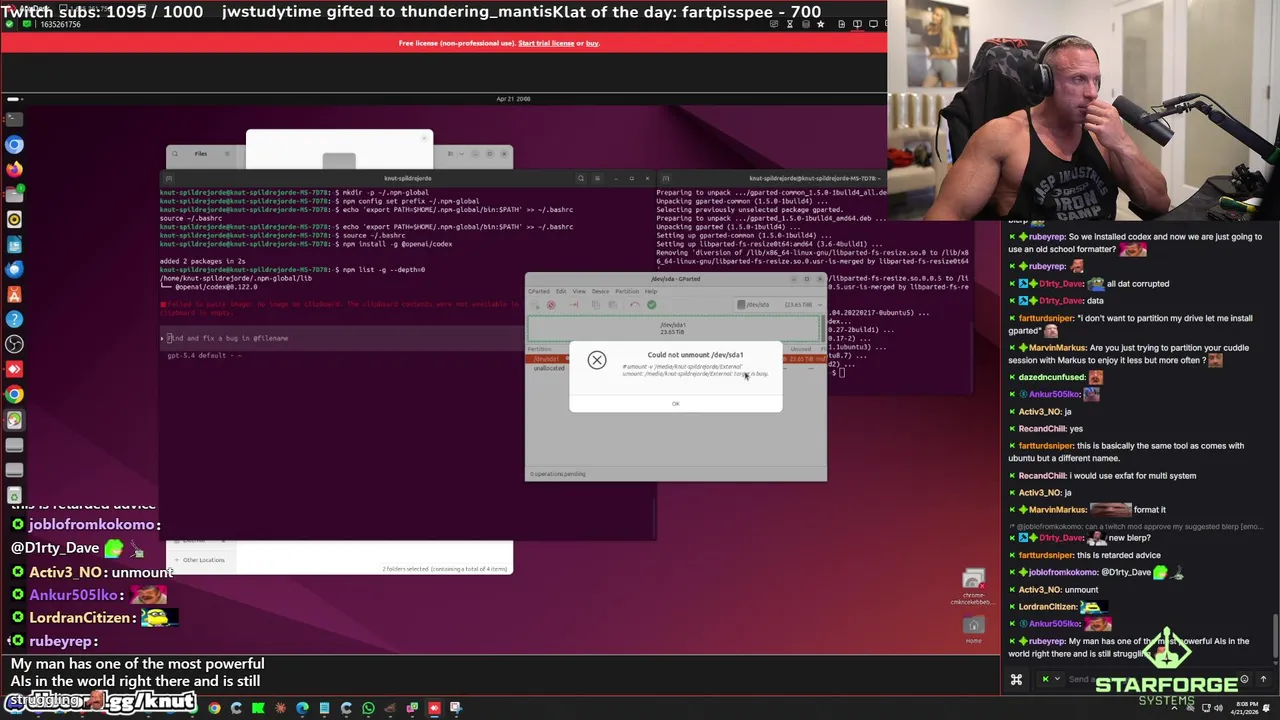Click the Delete partition icon in GParted

(x=551, y=305)
